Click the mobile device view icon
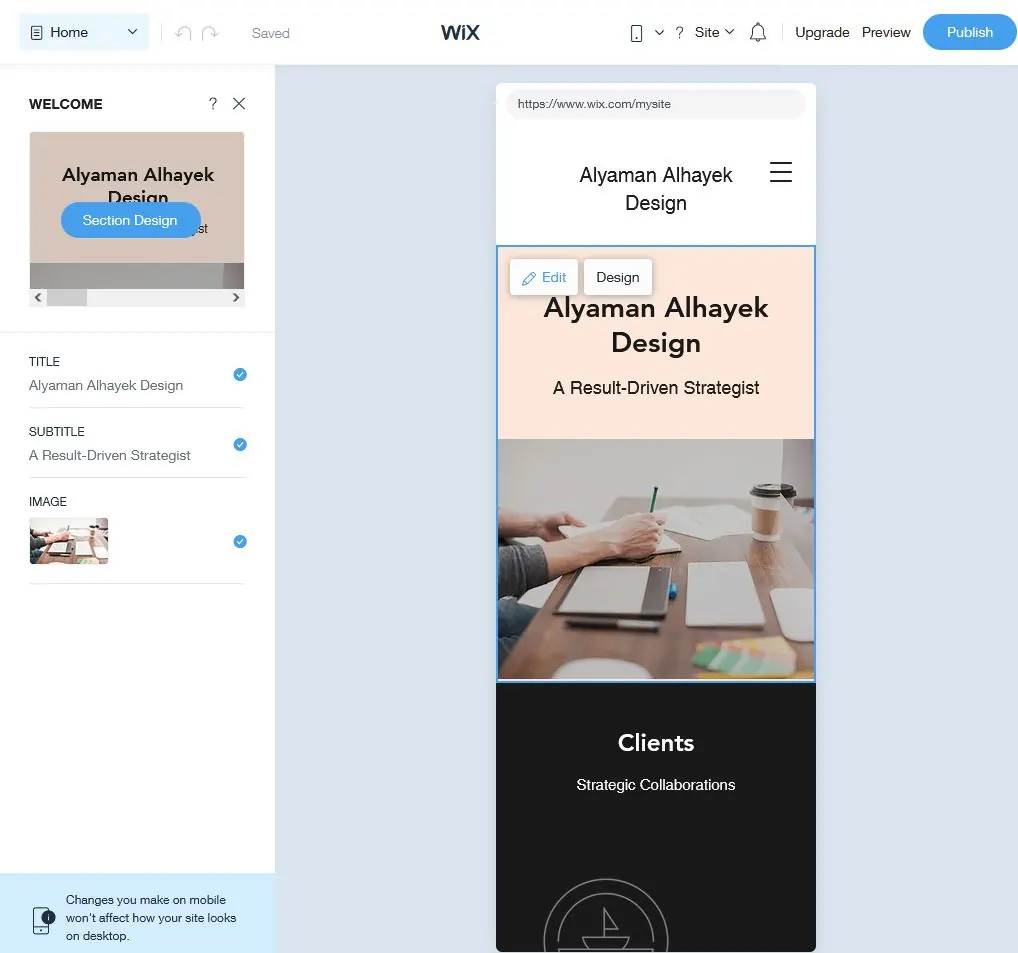 tap(636, 33)
